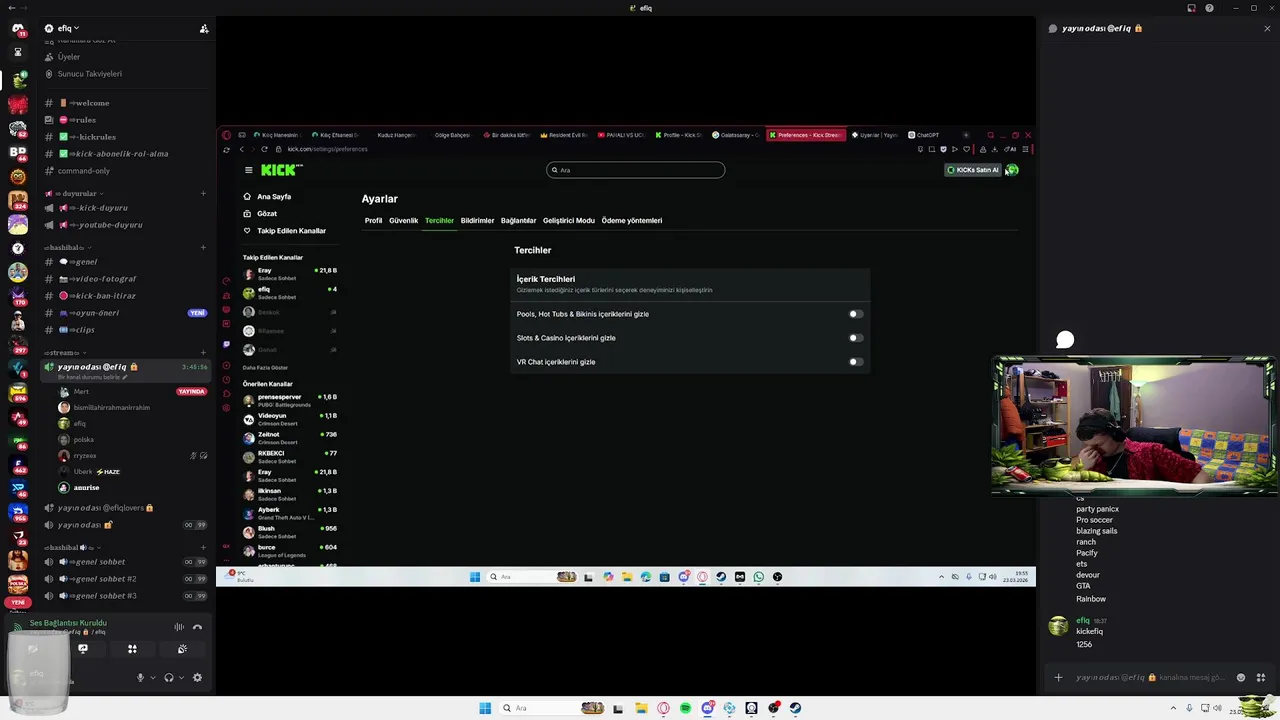Open the Güvenlik settings tab
Screen dimensions: 1280x720
403,220
